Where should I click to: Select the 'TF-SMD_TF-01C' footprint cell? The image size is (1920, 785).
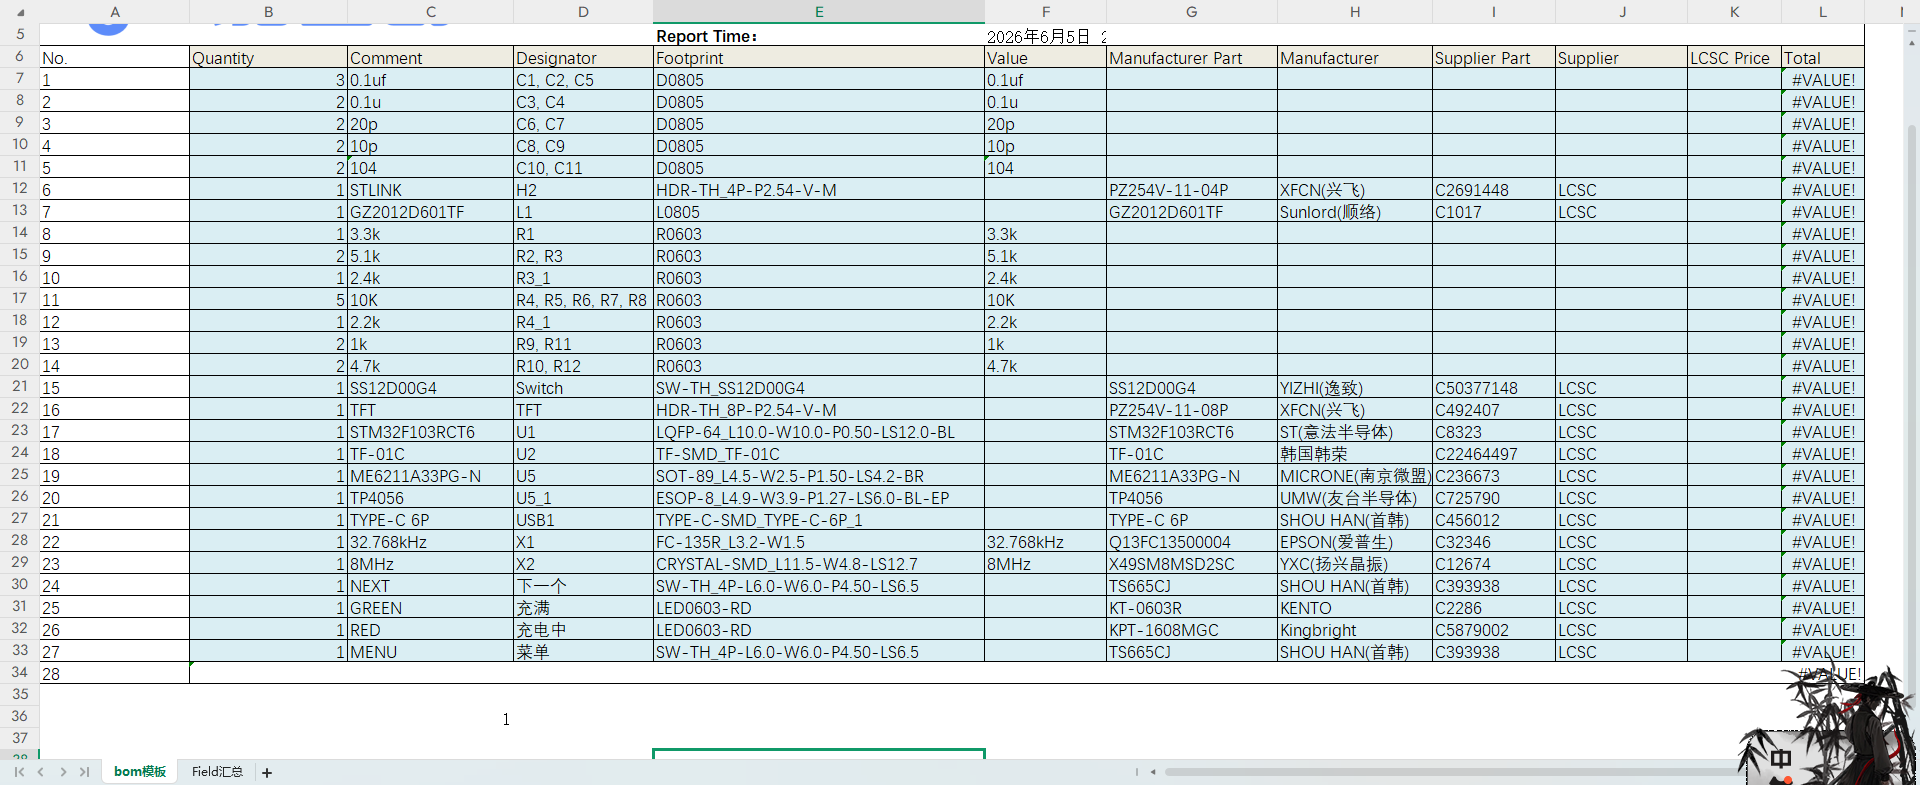point(819,454)
